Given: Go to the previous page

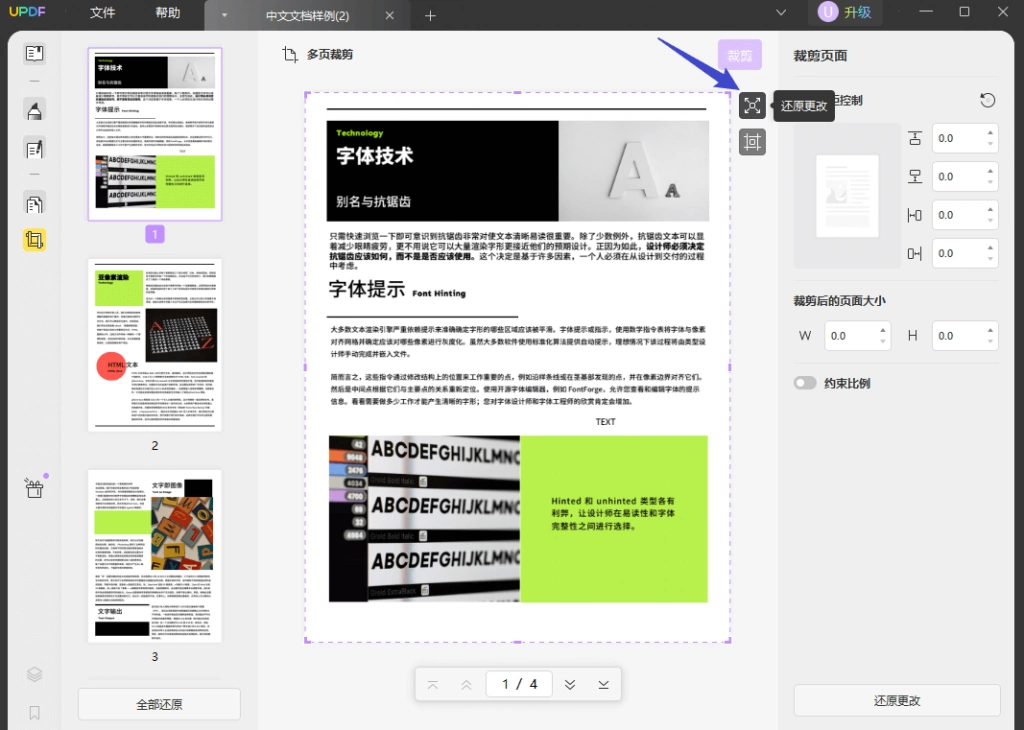Looking at the screenshot, I should point(466,684).
